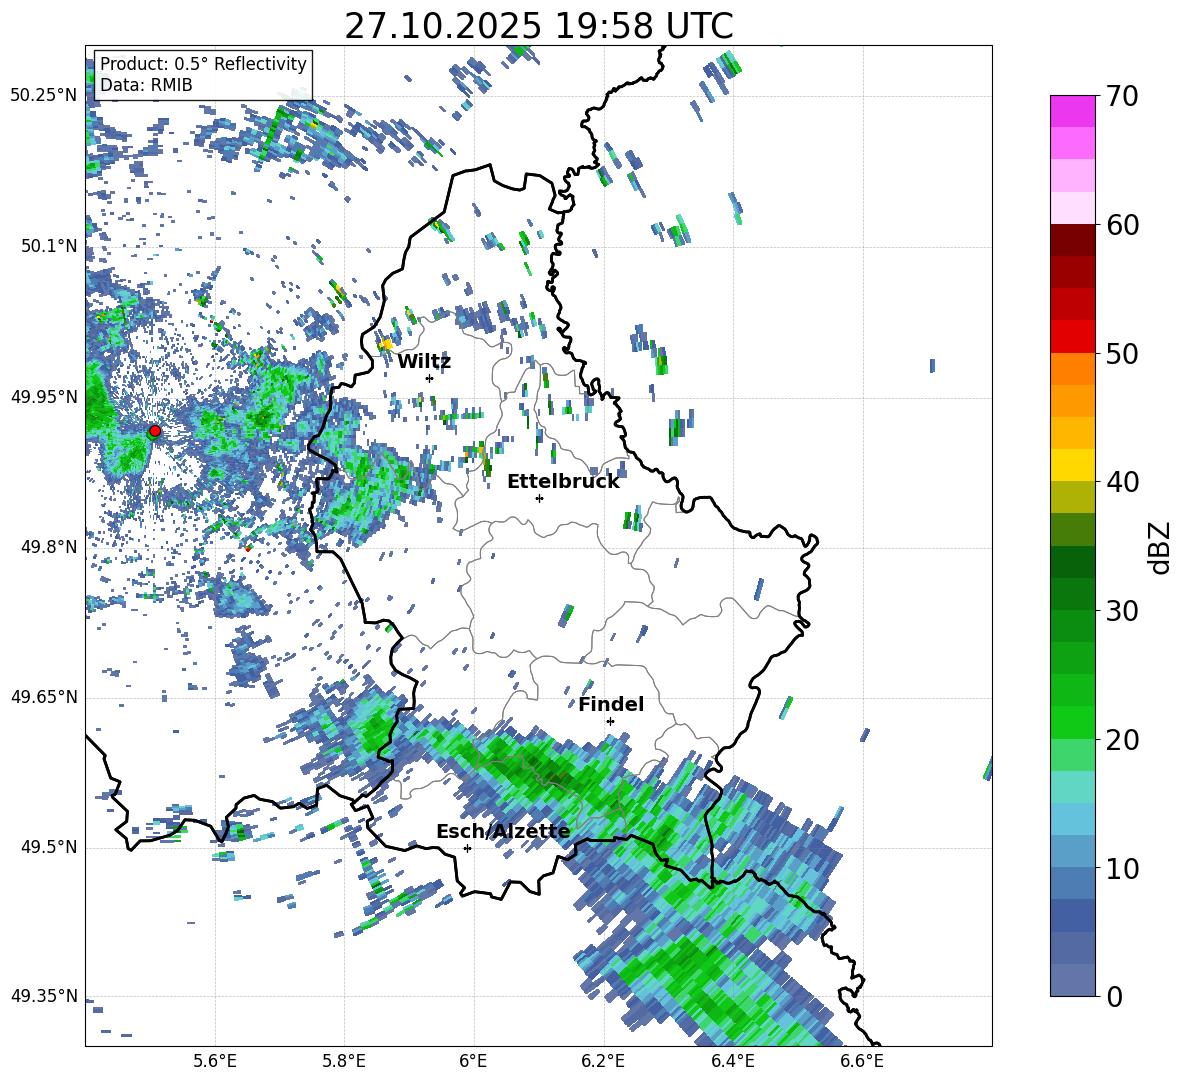Click the title 27.10.2025 19:58 UTC
1184x1081 pixels.
click(x=538, y=26)
